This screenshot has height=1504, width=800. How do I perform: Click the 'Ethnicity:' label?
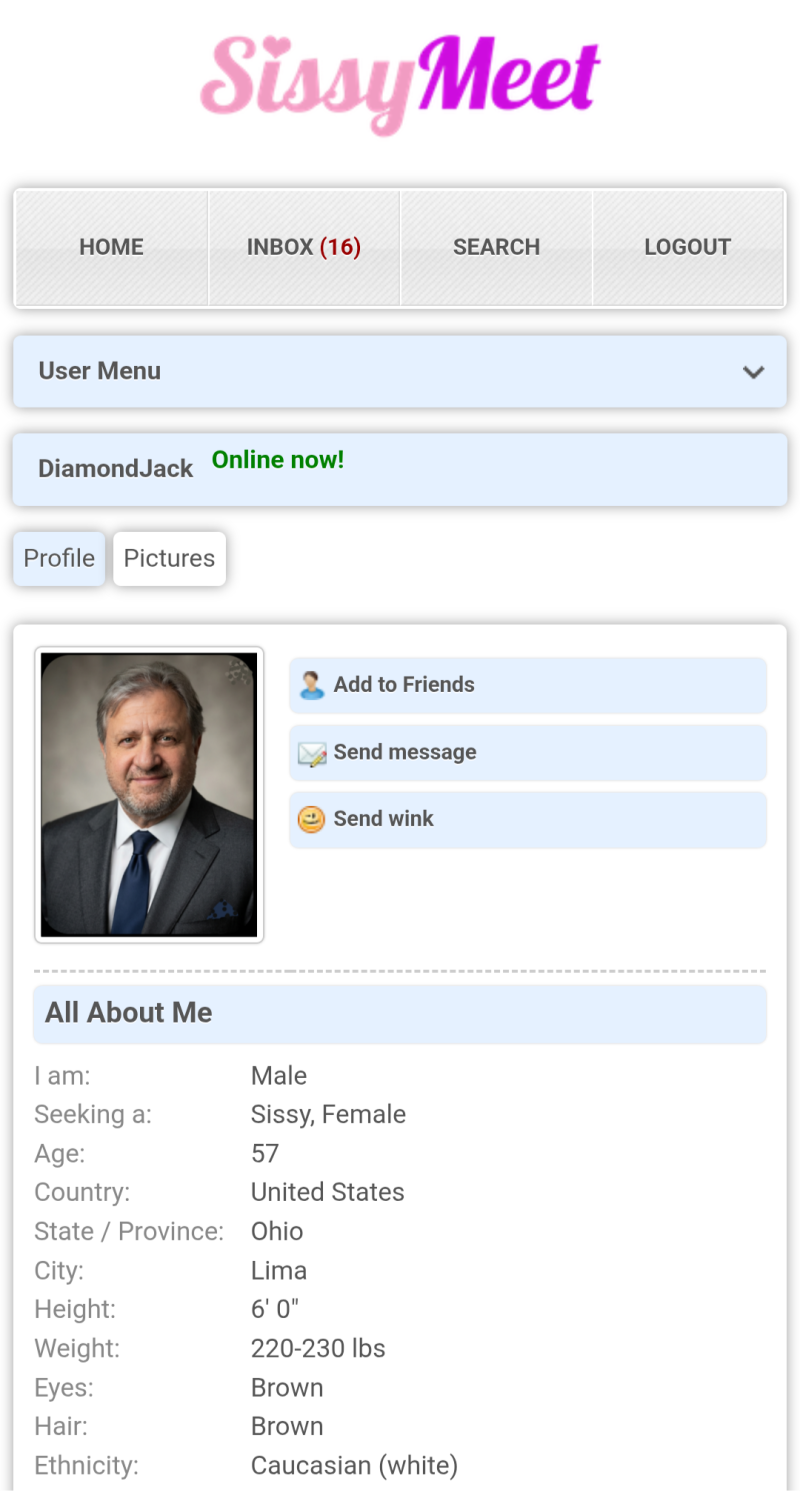(x=86, y=1466)
